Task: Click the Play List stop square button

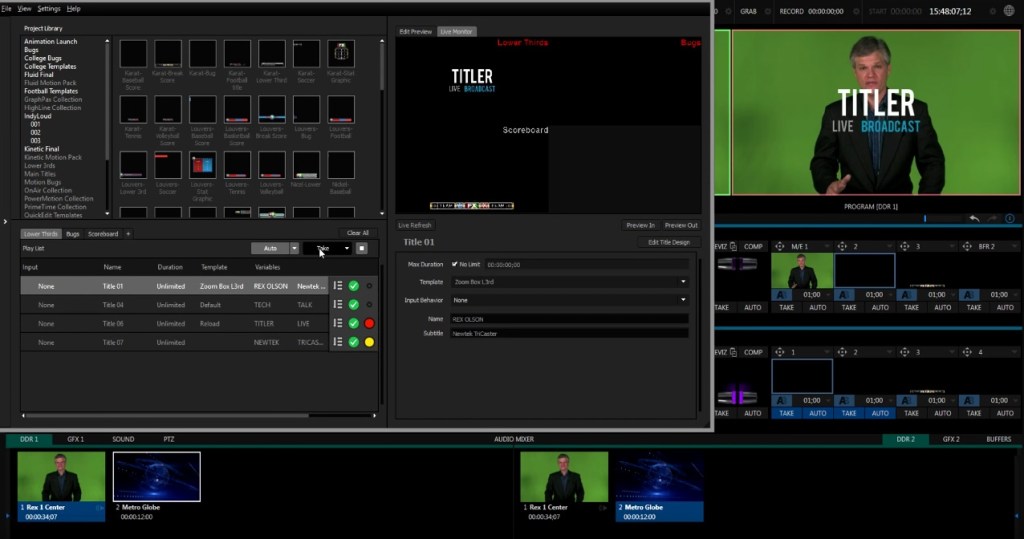Action: click(362, 248)
